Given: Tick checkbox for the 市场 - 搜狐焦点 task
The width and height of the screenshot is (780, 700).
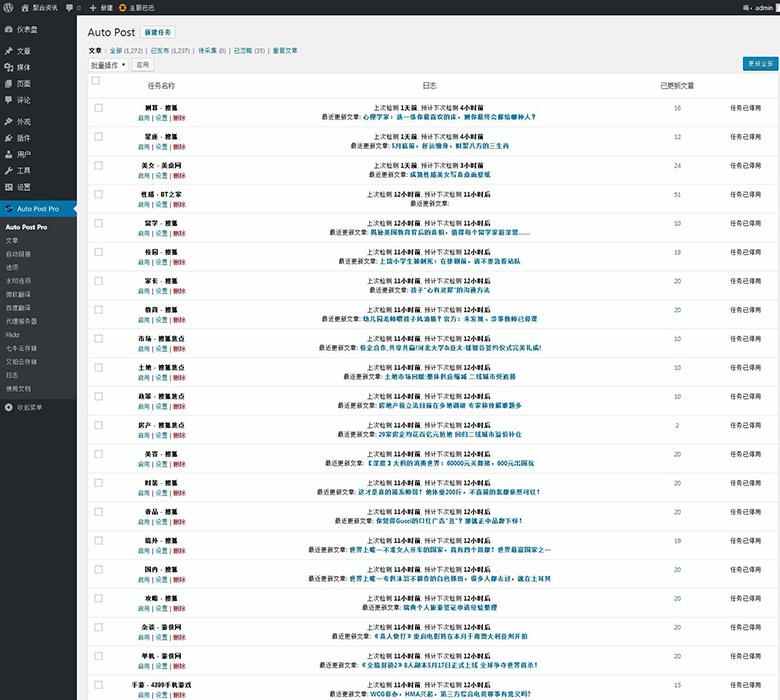Looking at the screenshot, I should pos(98,338).
